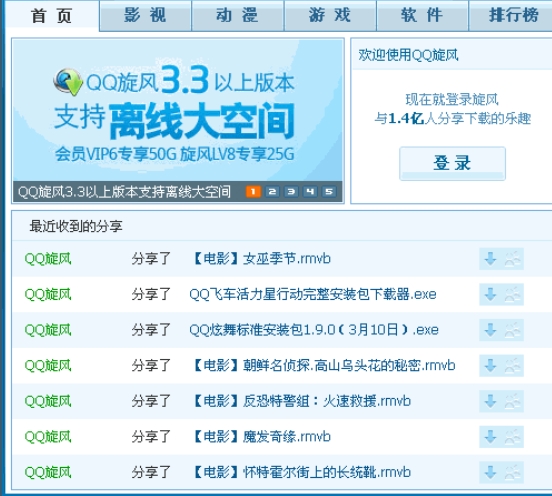Download 魔发奇缘.rmvb using arrow icon
Image resolution: width=552 pixels, height=496 pixels.
point(490,437)
